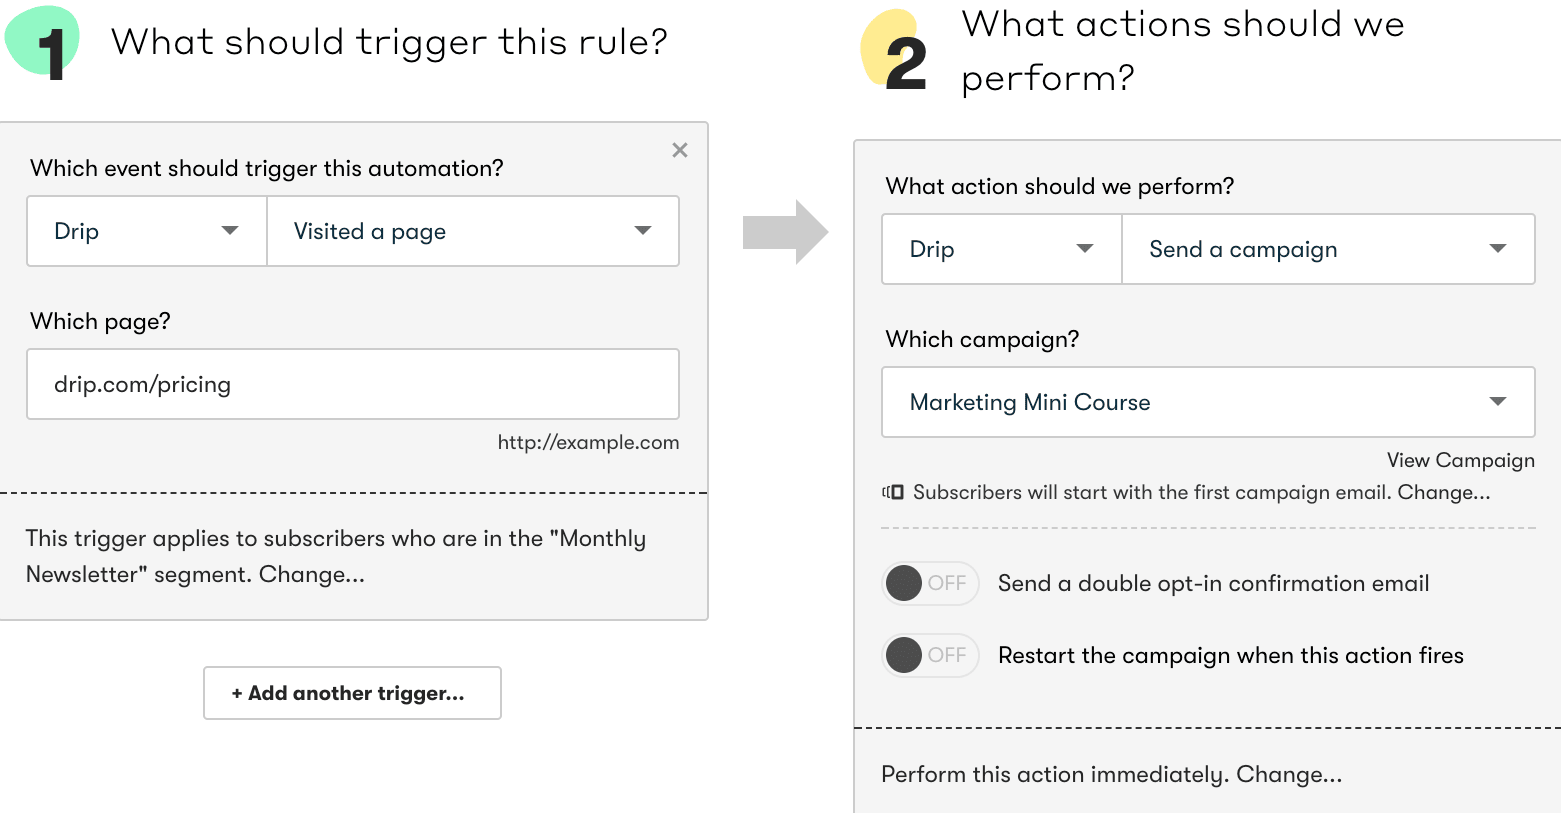Change starting campaign email setting
1561x813 pixels.
[x=1444, y=492]
